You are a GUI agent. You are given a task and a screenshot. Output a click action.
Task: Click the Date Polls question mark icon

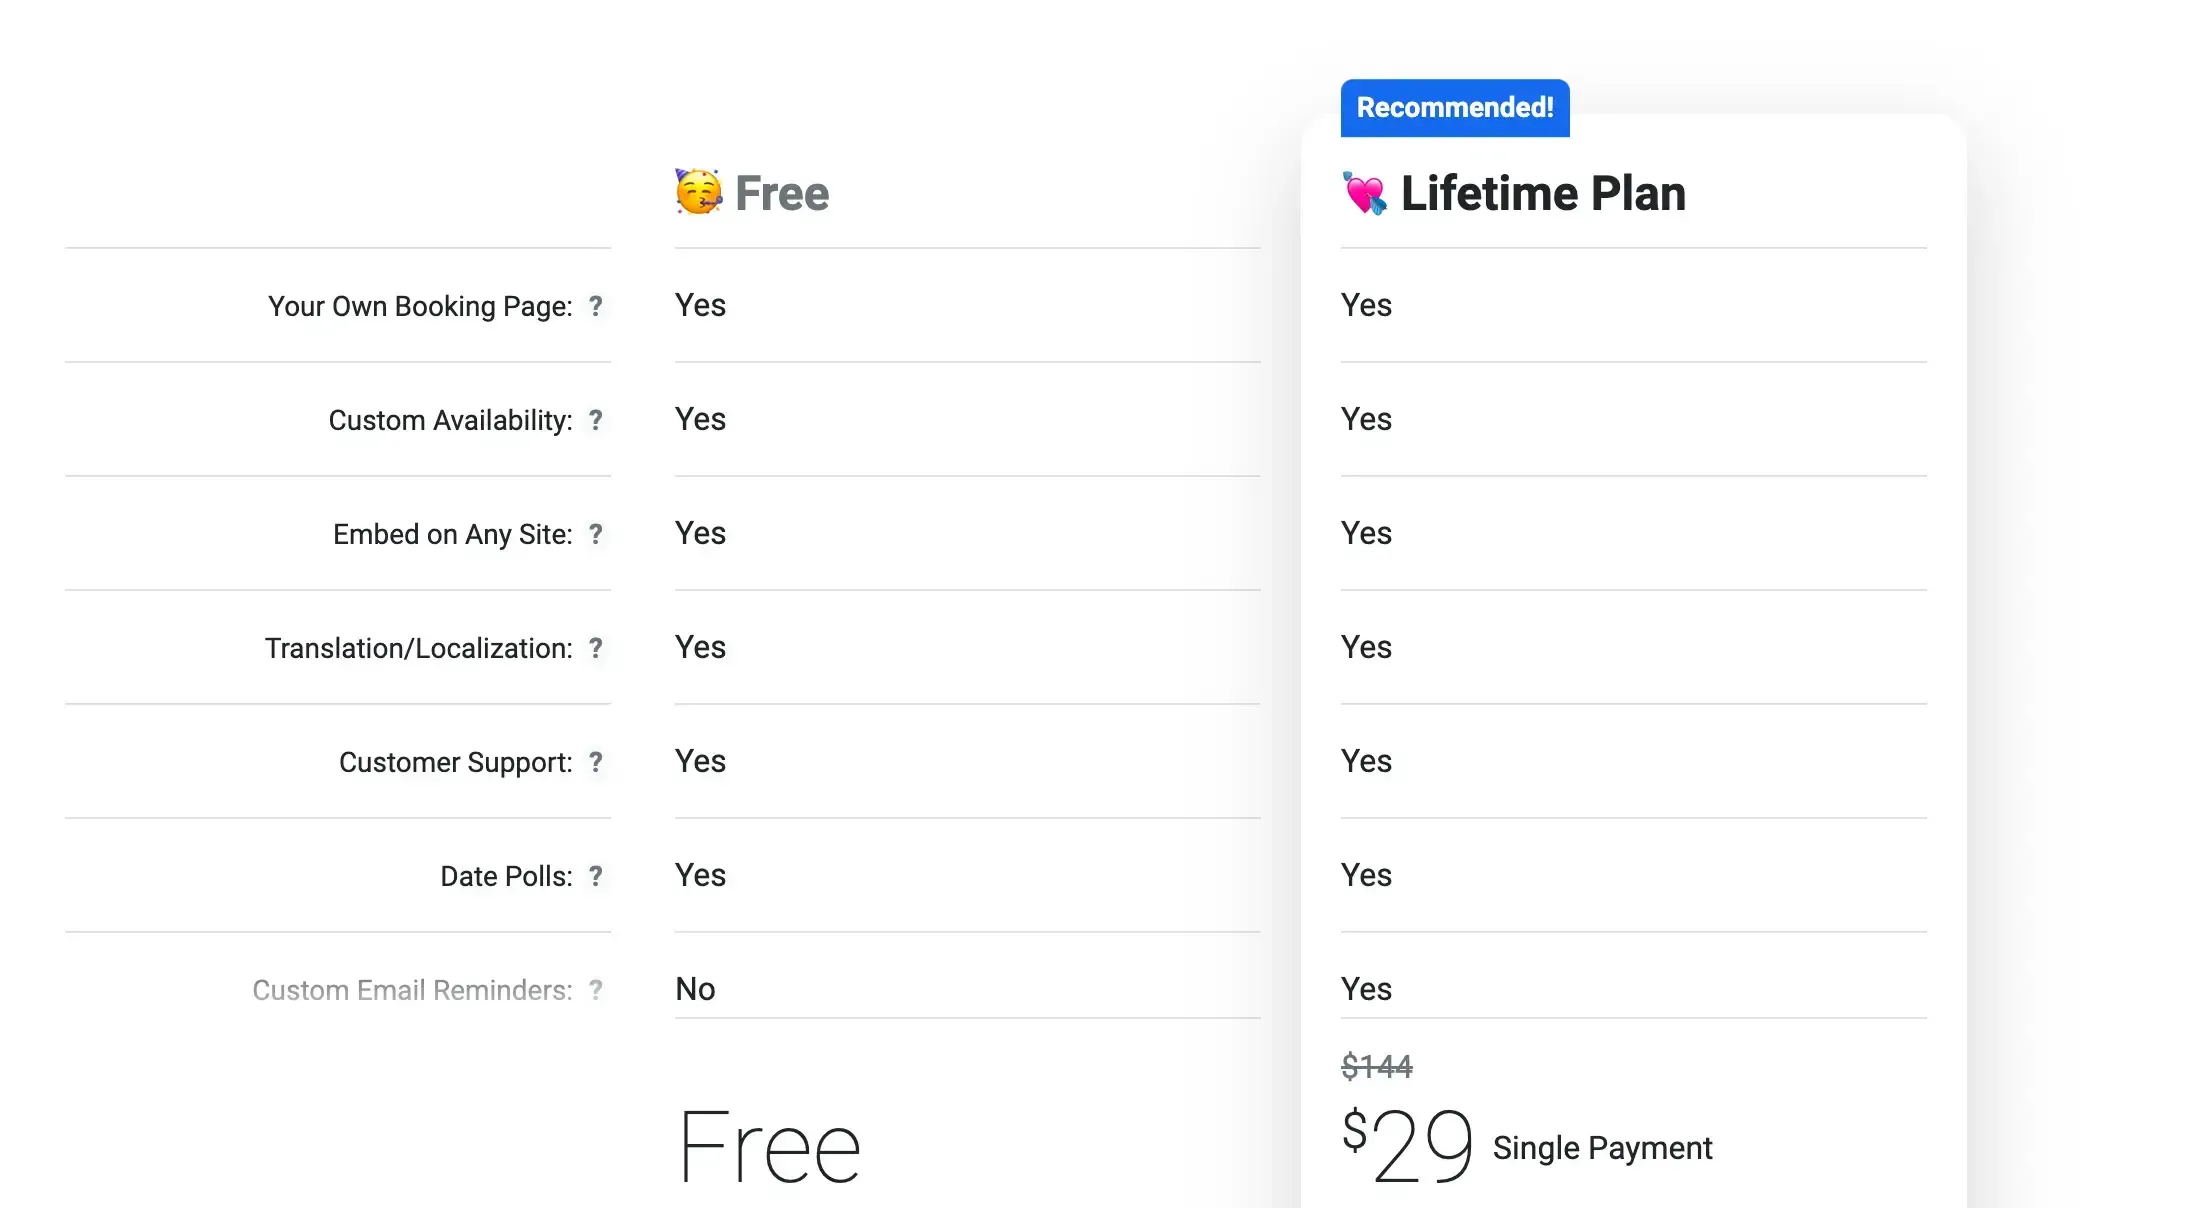[597, 876]
